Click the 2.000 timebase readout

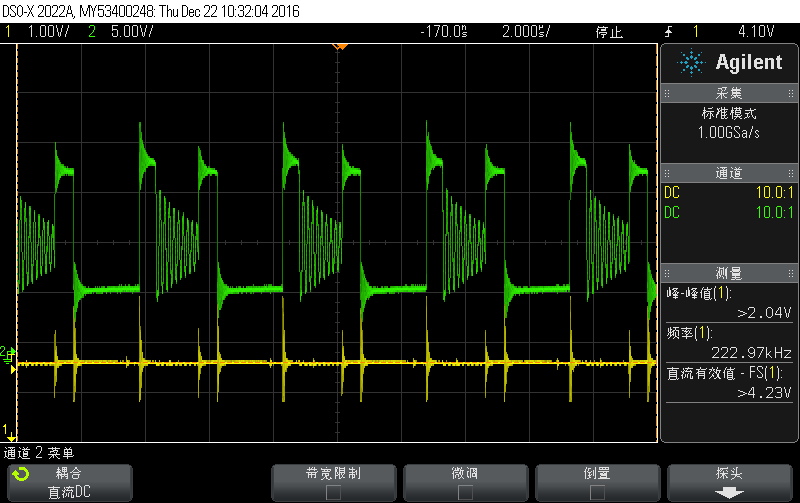(x=526, y=32)
